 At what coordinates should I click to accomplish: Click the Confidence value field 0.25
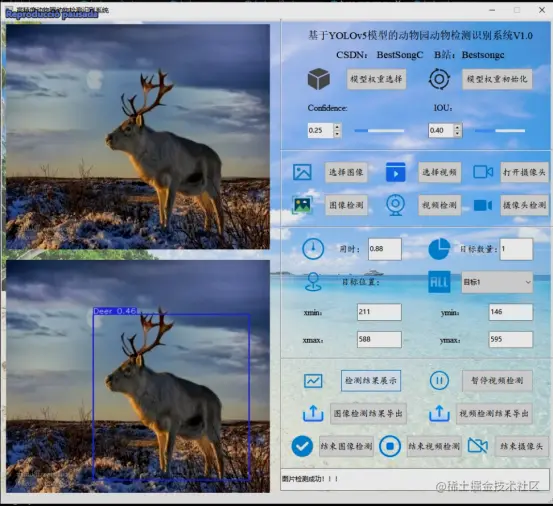click(x=320, y=130)
